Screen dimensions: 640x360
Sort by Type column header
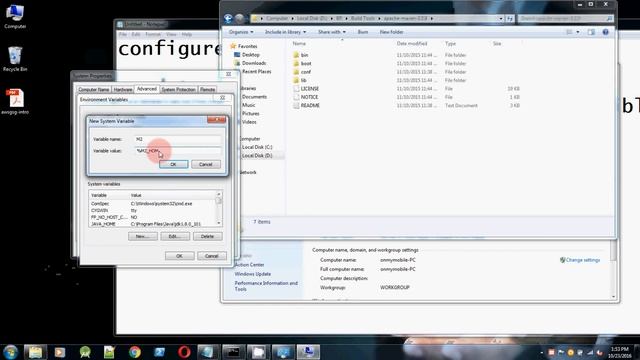click(450, 43)
